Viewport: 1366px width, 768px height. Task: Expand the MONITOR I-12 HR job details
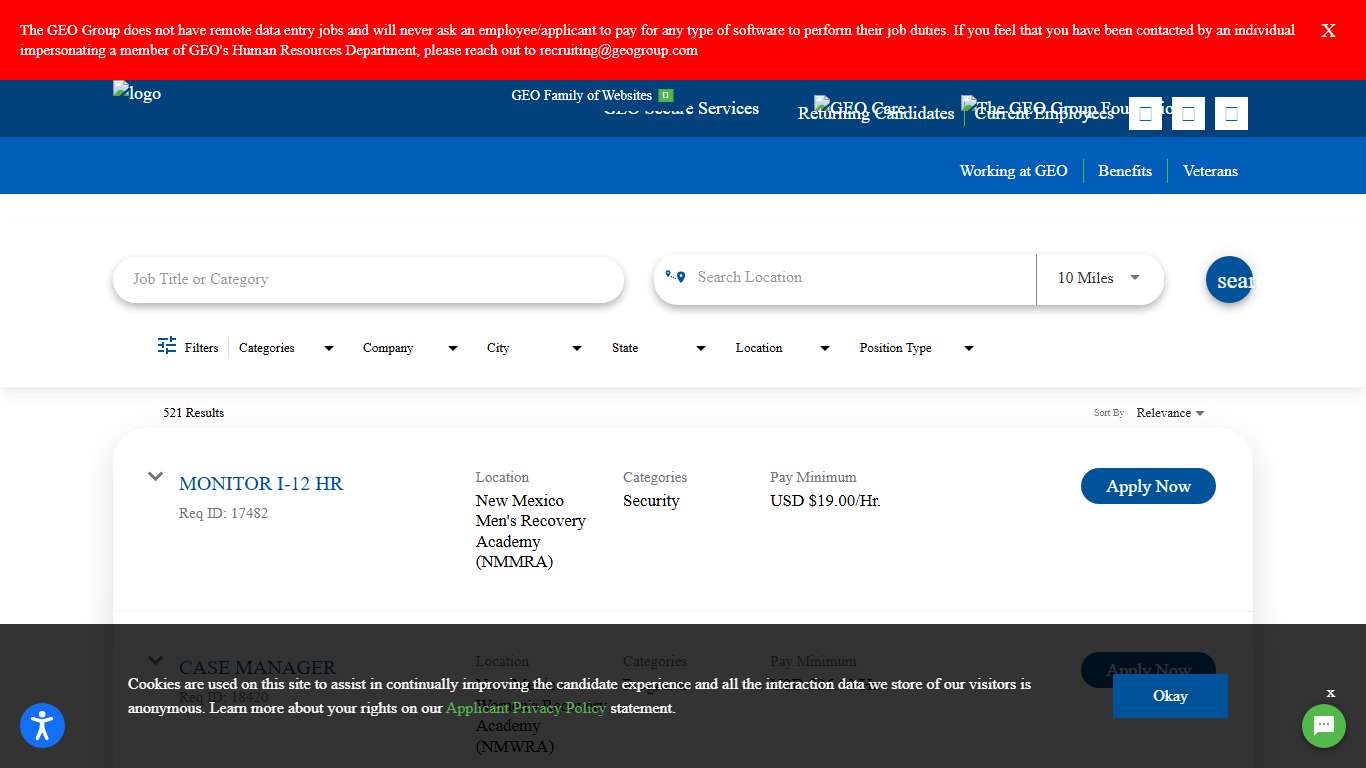pyautogui.click(x=155, y=477)
